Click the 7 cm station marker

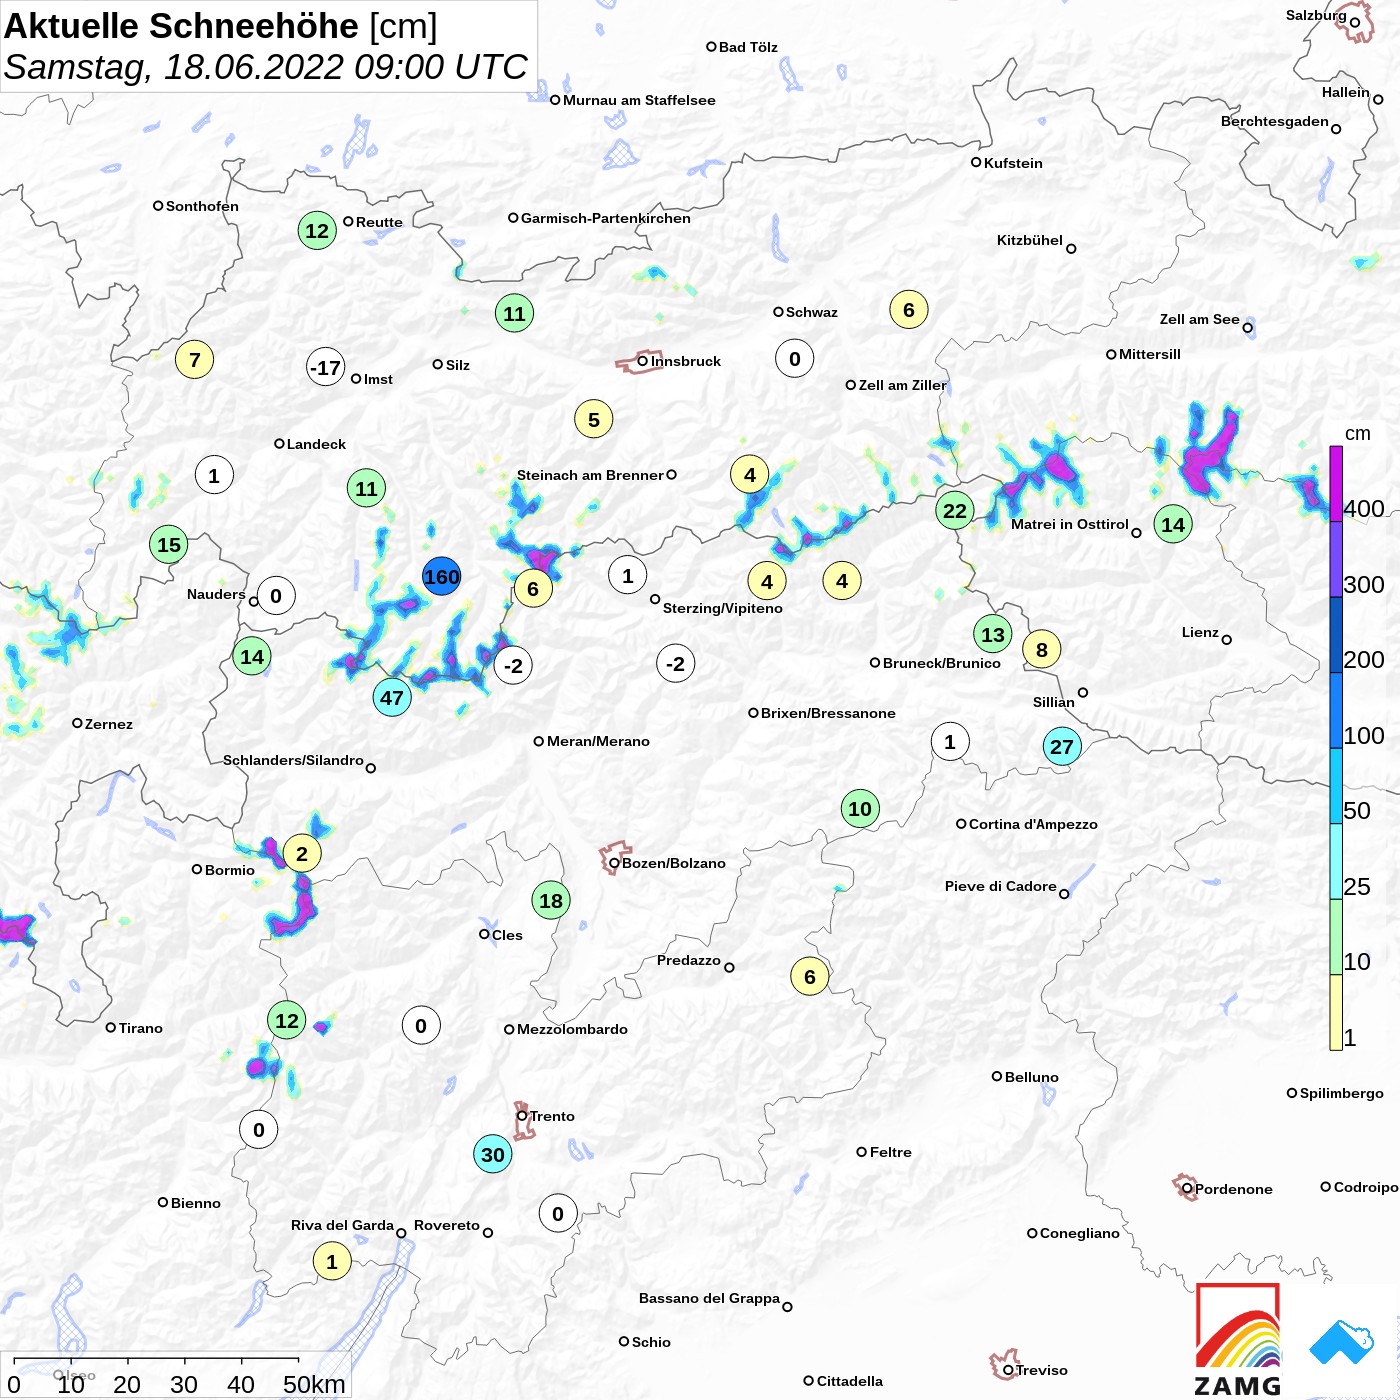[x=195, y=359]
